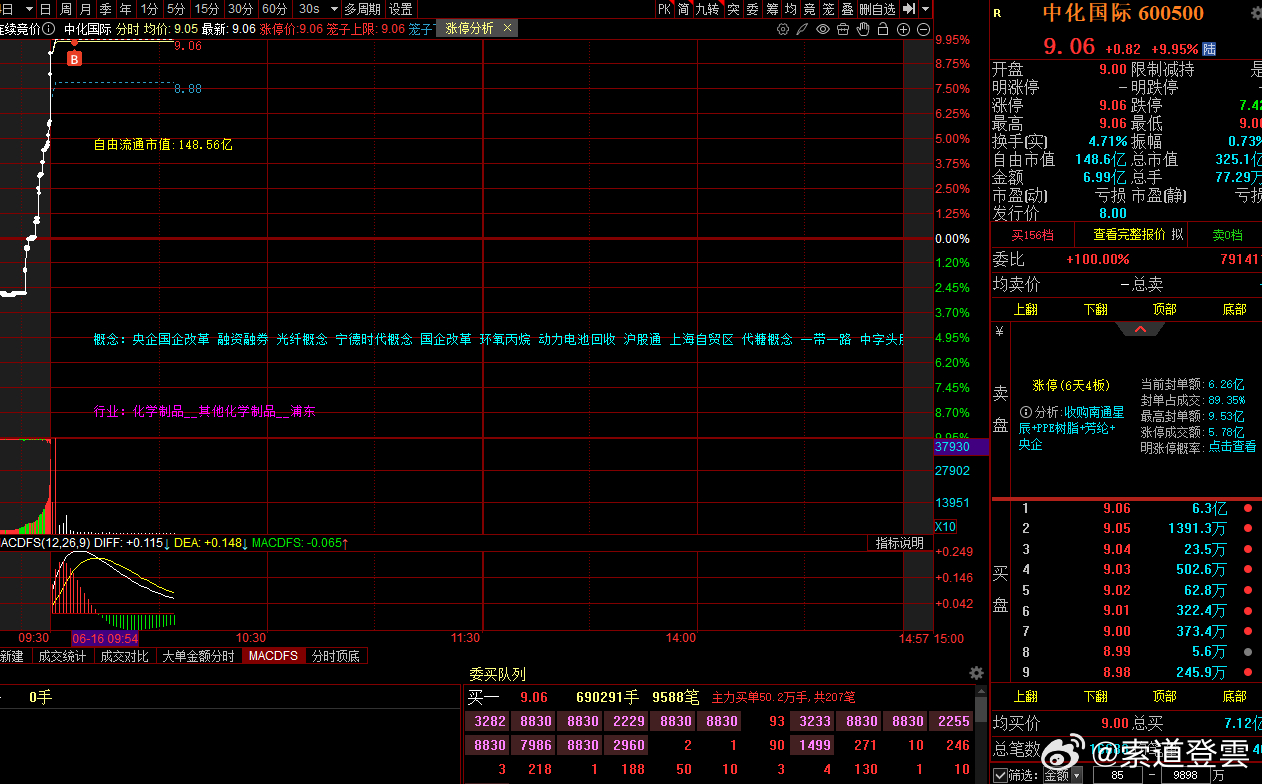This screenshot has width=1262, height=784.
Task: Click the 叠 overlay button
Action: (x=848, y=9)
